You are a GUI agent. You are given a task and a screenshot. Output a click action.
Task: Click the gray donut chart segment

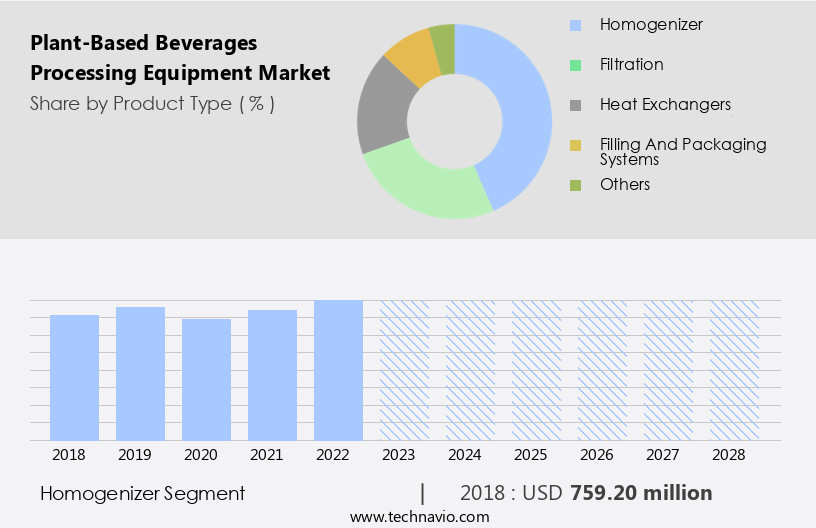pyautogui.click(x=380, y=108)
